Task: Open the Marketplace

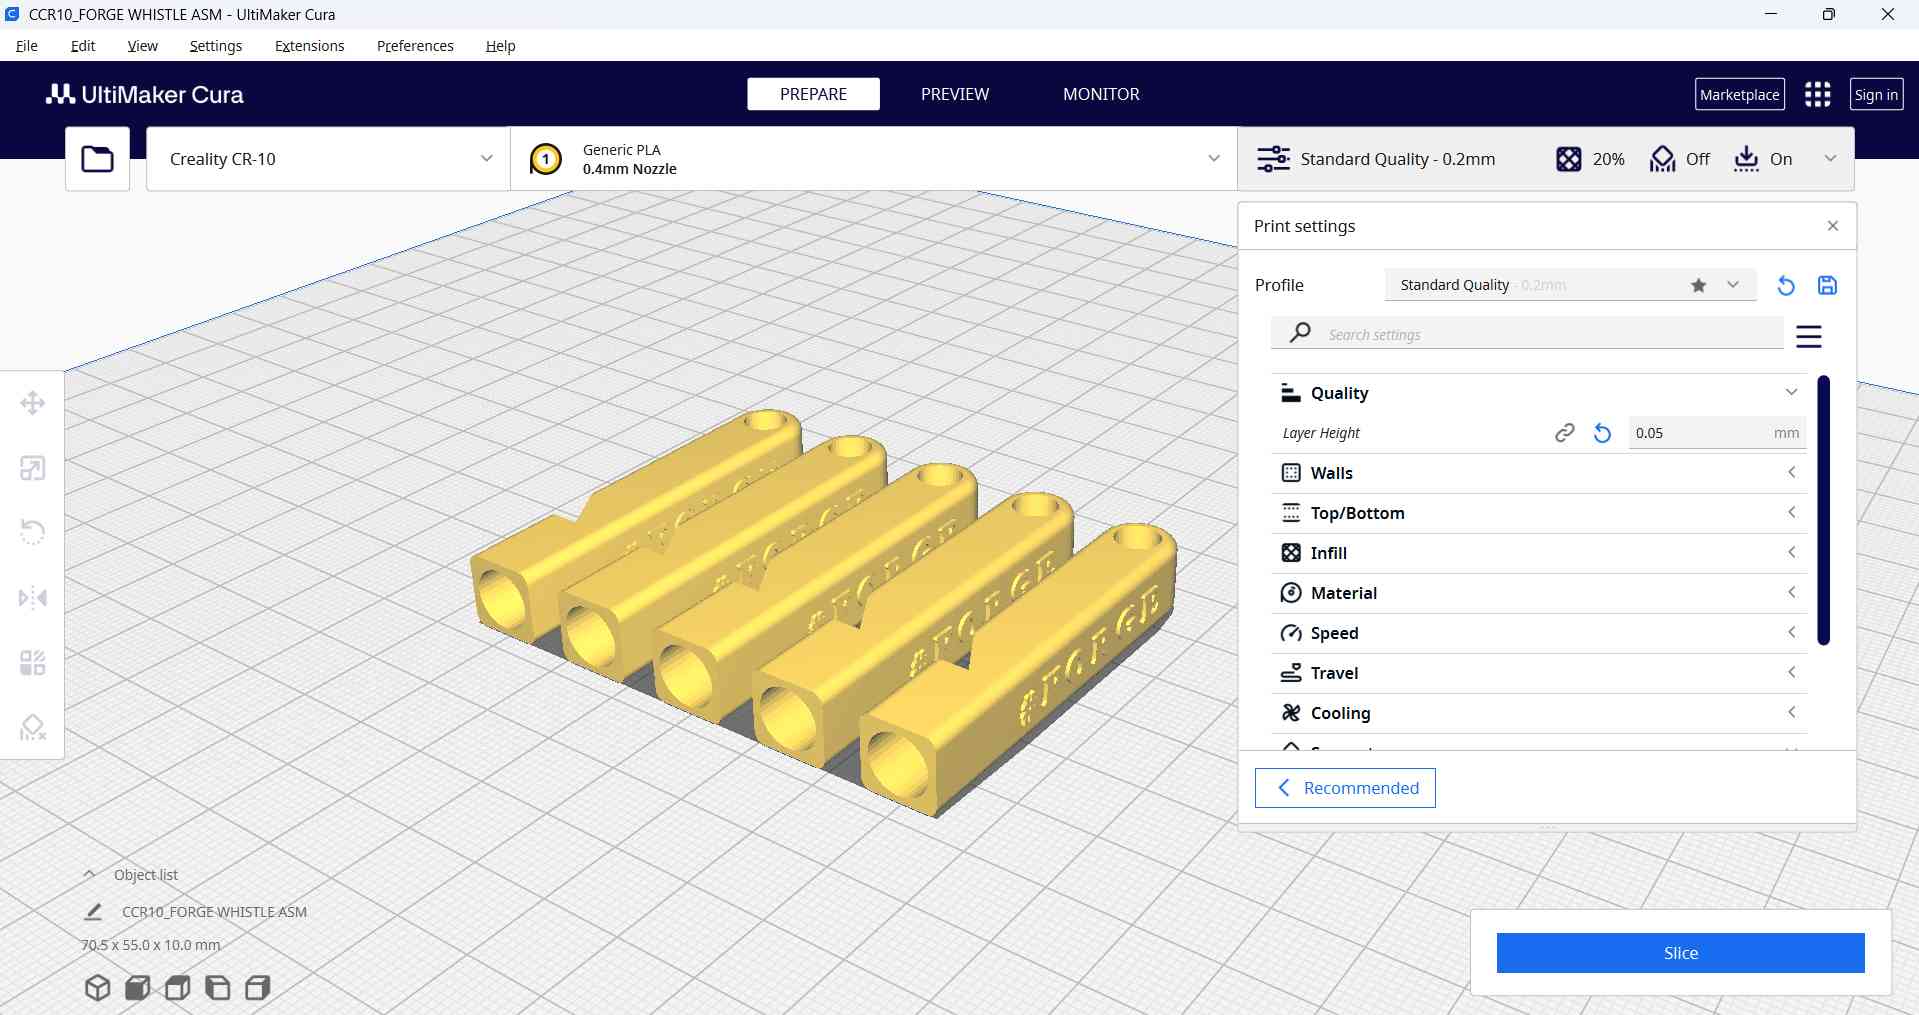Action: [1739, 94]
